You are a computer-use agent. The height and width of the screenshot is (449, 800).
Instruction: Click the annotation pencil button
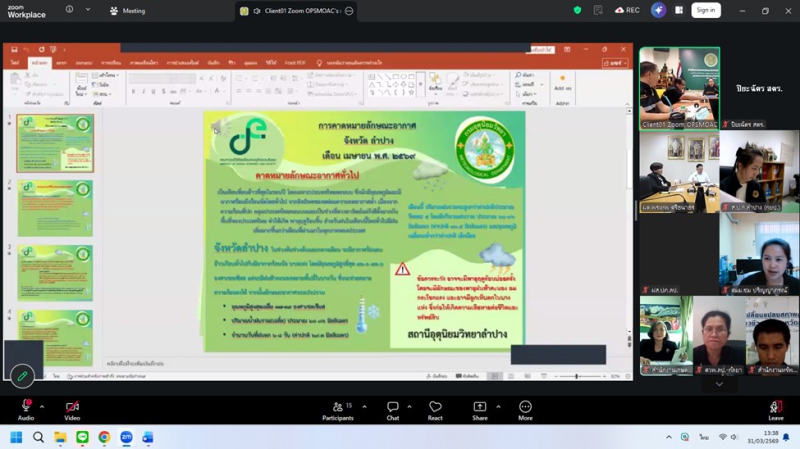pyautogui.click(x=22, y=376)
